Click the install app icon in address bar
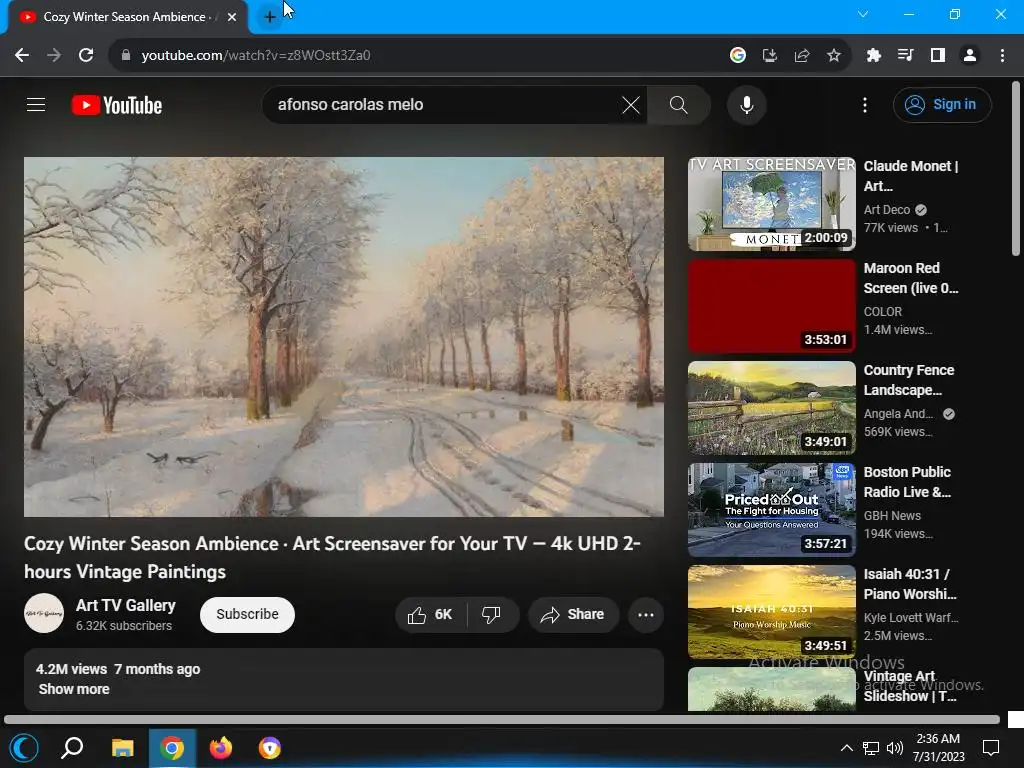The height and width of the screenshot is (768, 1024). coord(770,55)
